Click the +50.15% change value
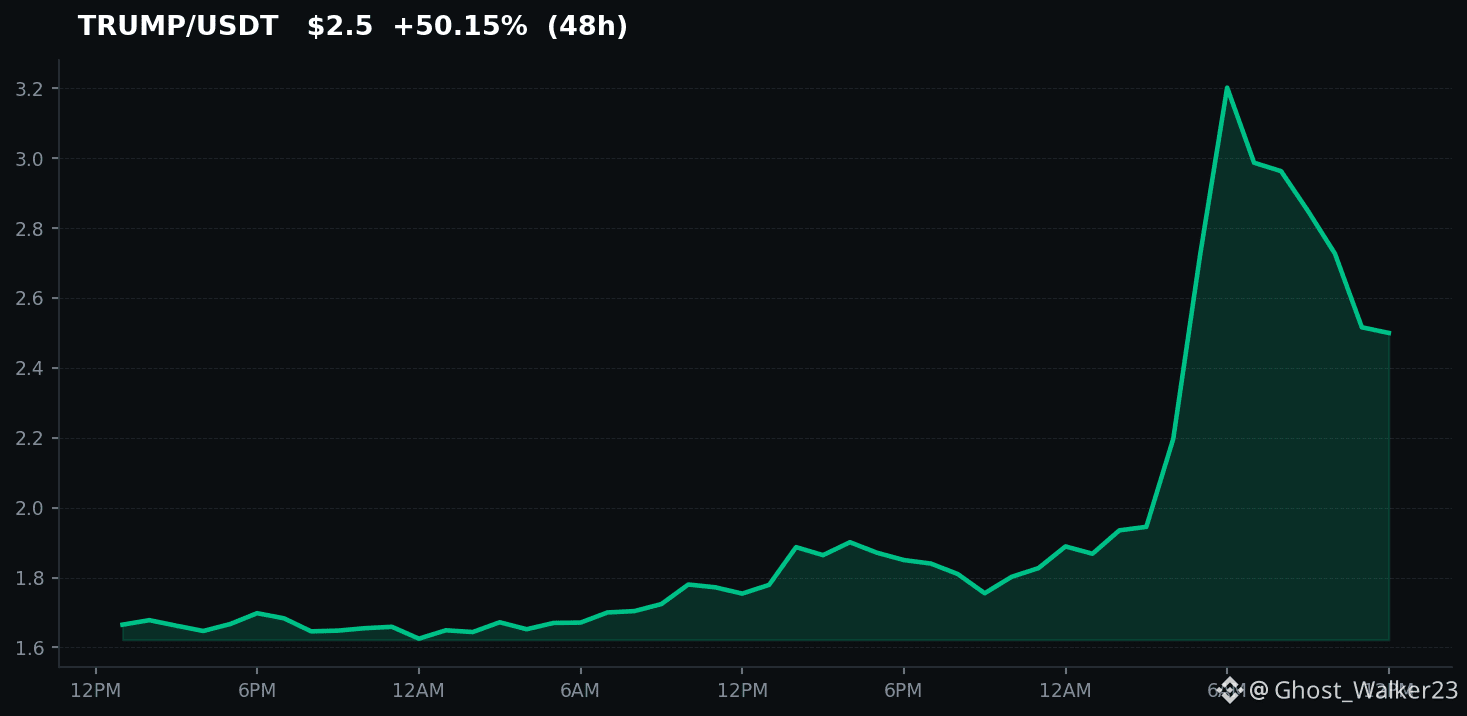Screen dimensions: 1467x716 [460, 27]
